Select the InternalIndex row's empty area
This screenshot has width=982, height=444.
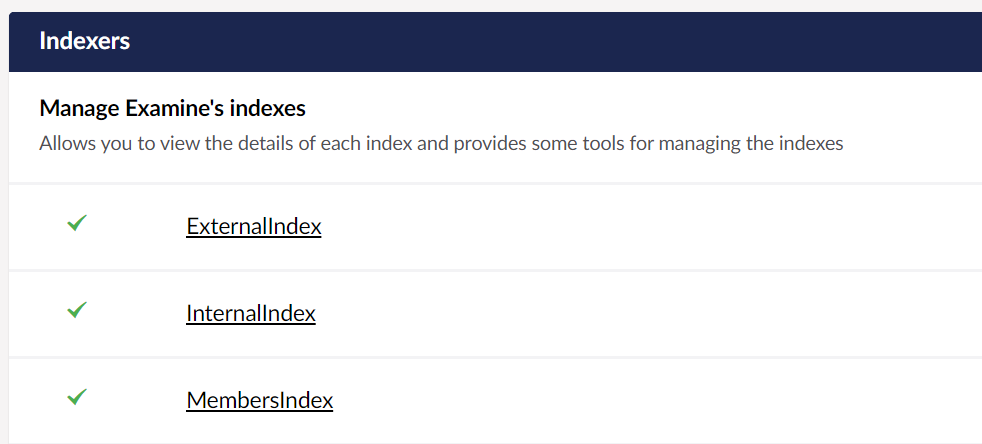651,314
